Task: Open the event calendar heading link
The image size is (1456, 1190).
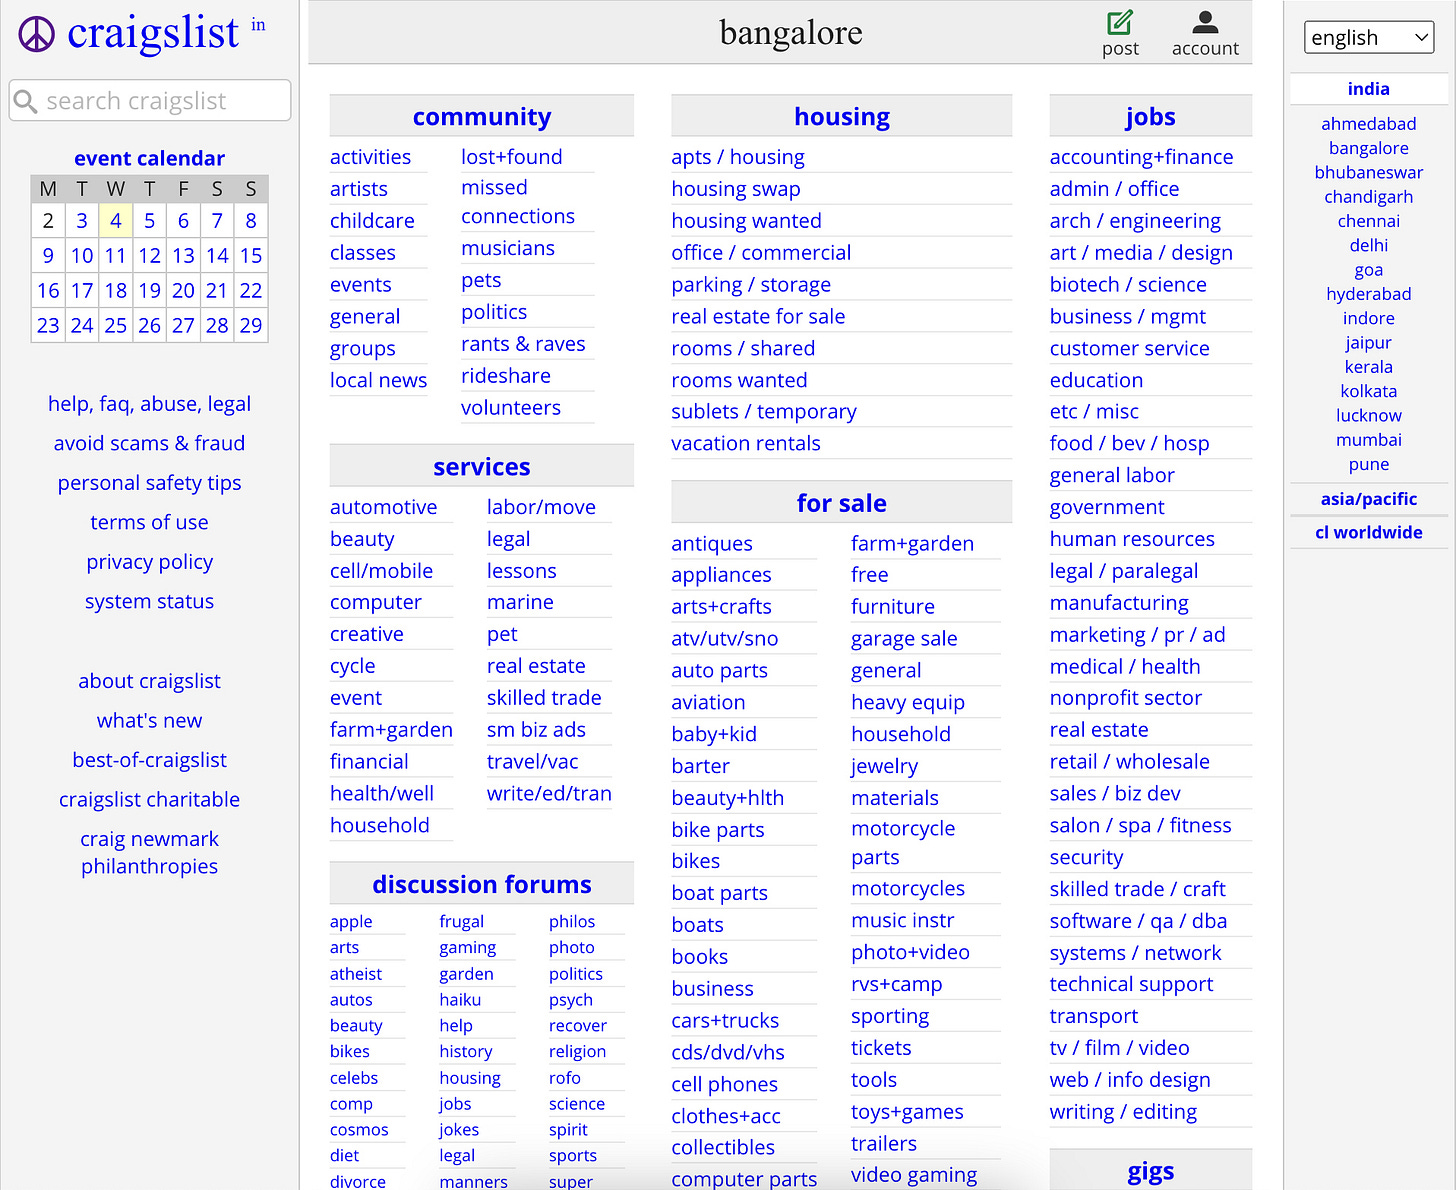Action: (149, 158)
